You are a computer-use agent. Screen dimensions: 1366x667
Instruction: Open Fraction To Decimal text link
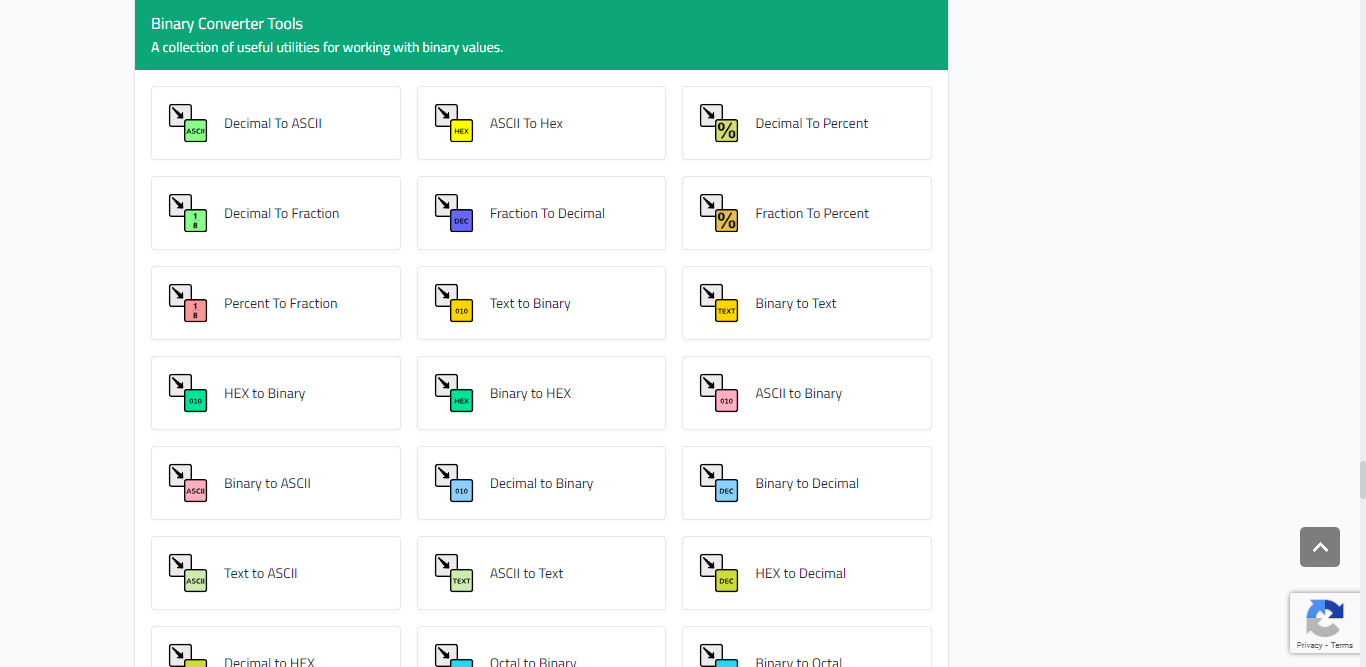547,213
